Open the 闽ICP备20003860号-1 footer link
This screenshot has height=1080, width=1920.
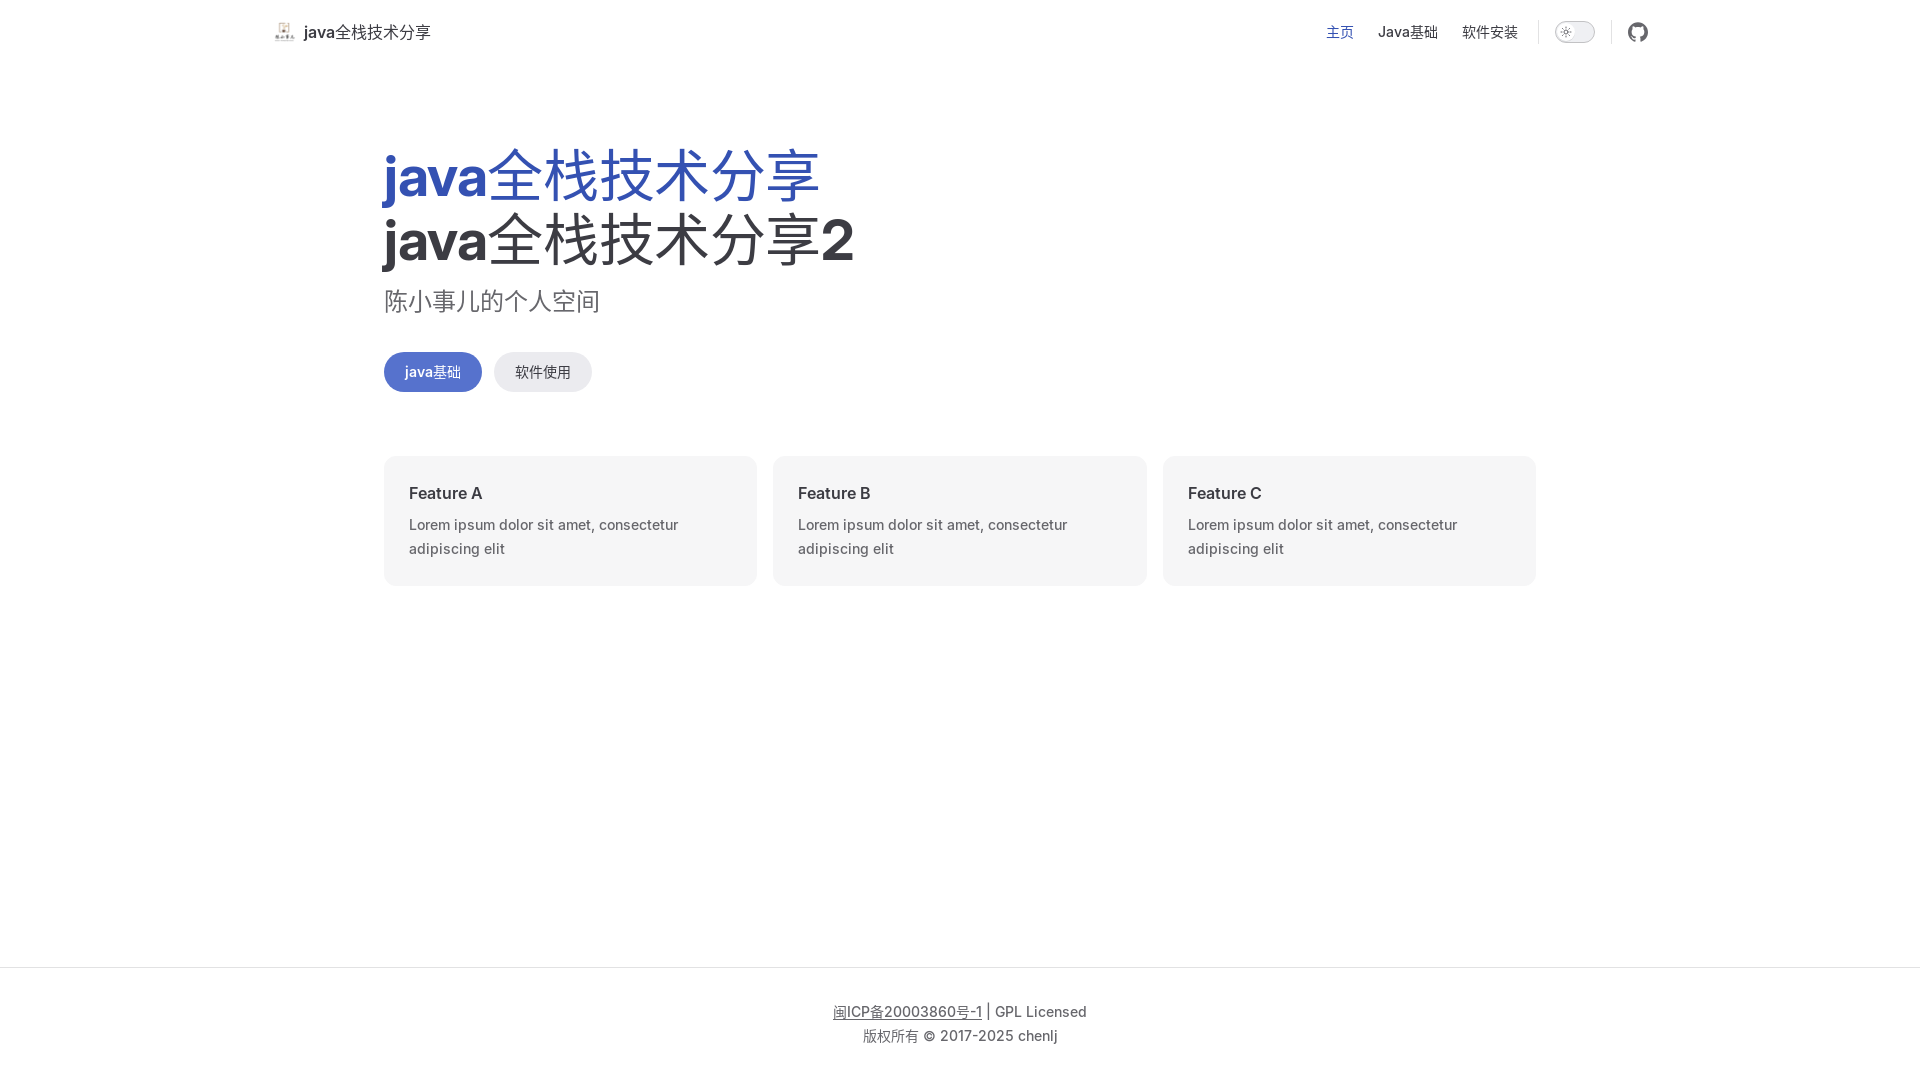point(907,1012)
